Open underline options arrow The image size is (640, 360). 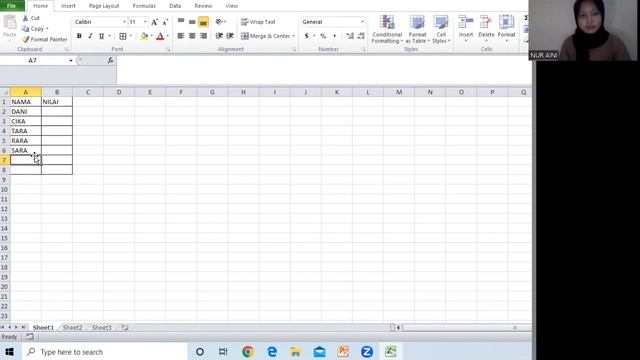pyautogui.click(x=109, y=36)
